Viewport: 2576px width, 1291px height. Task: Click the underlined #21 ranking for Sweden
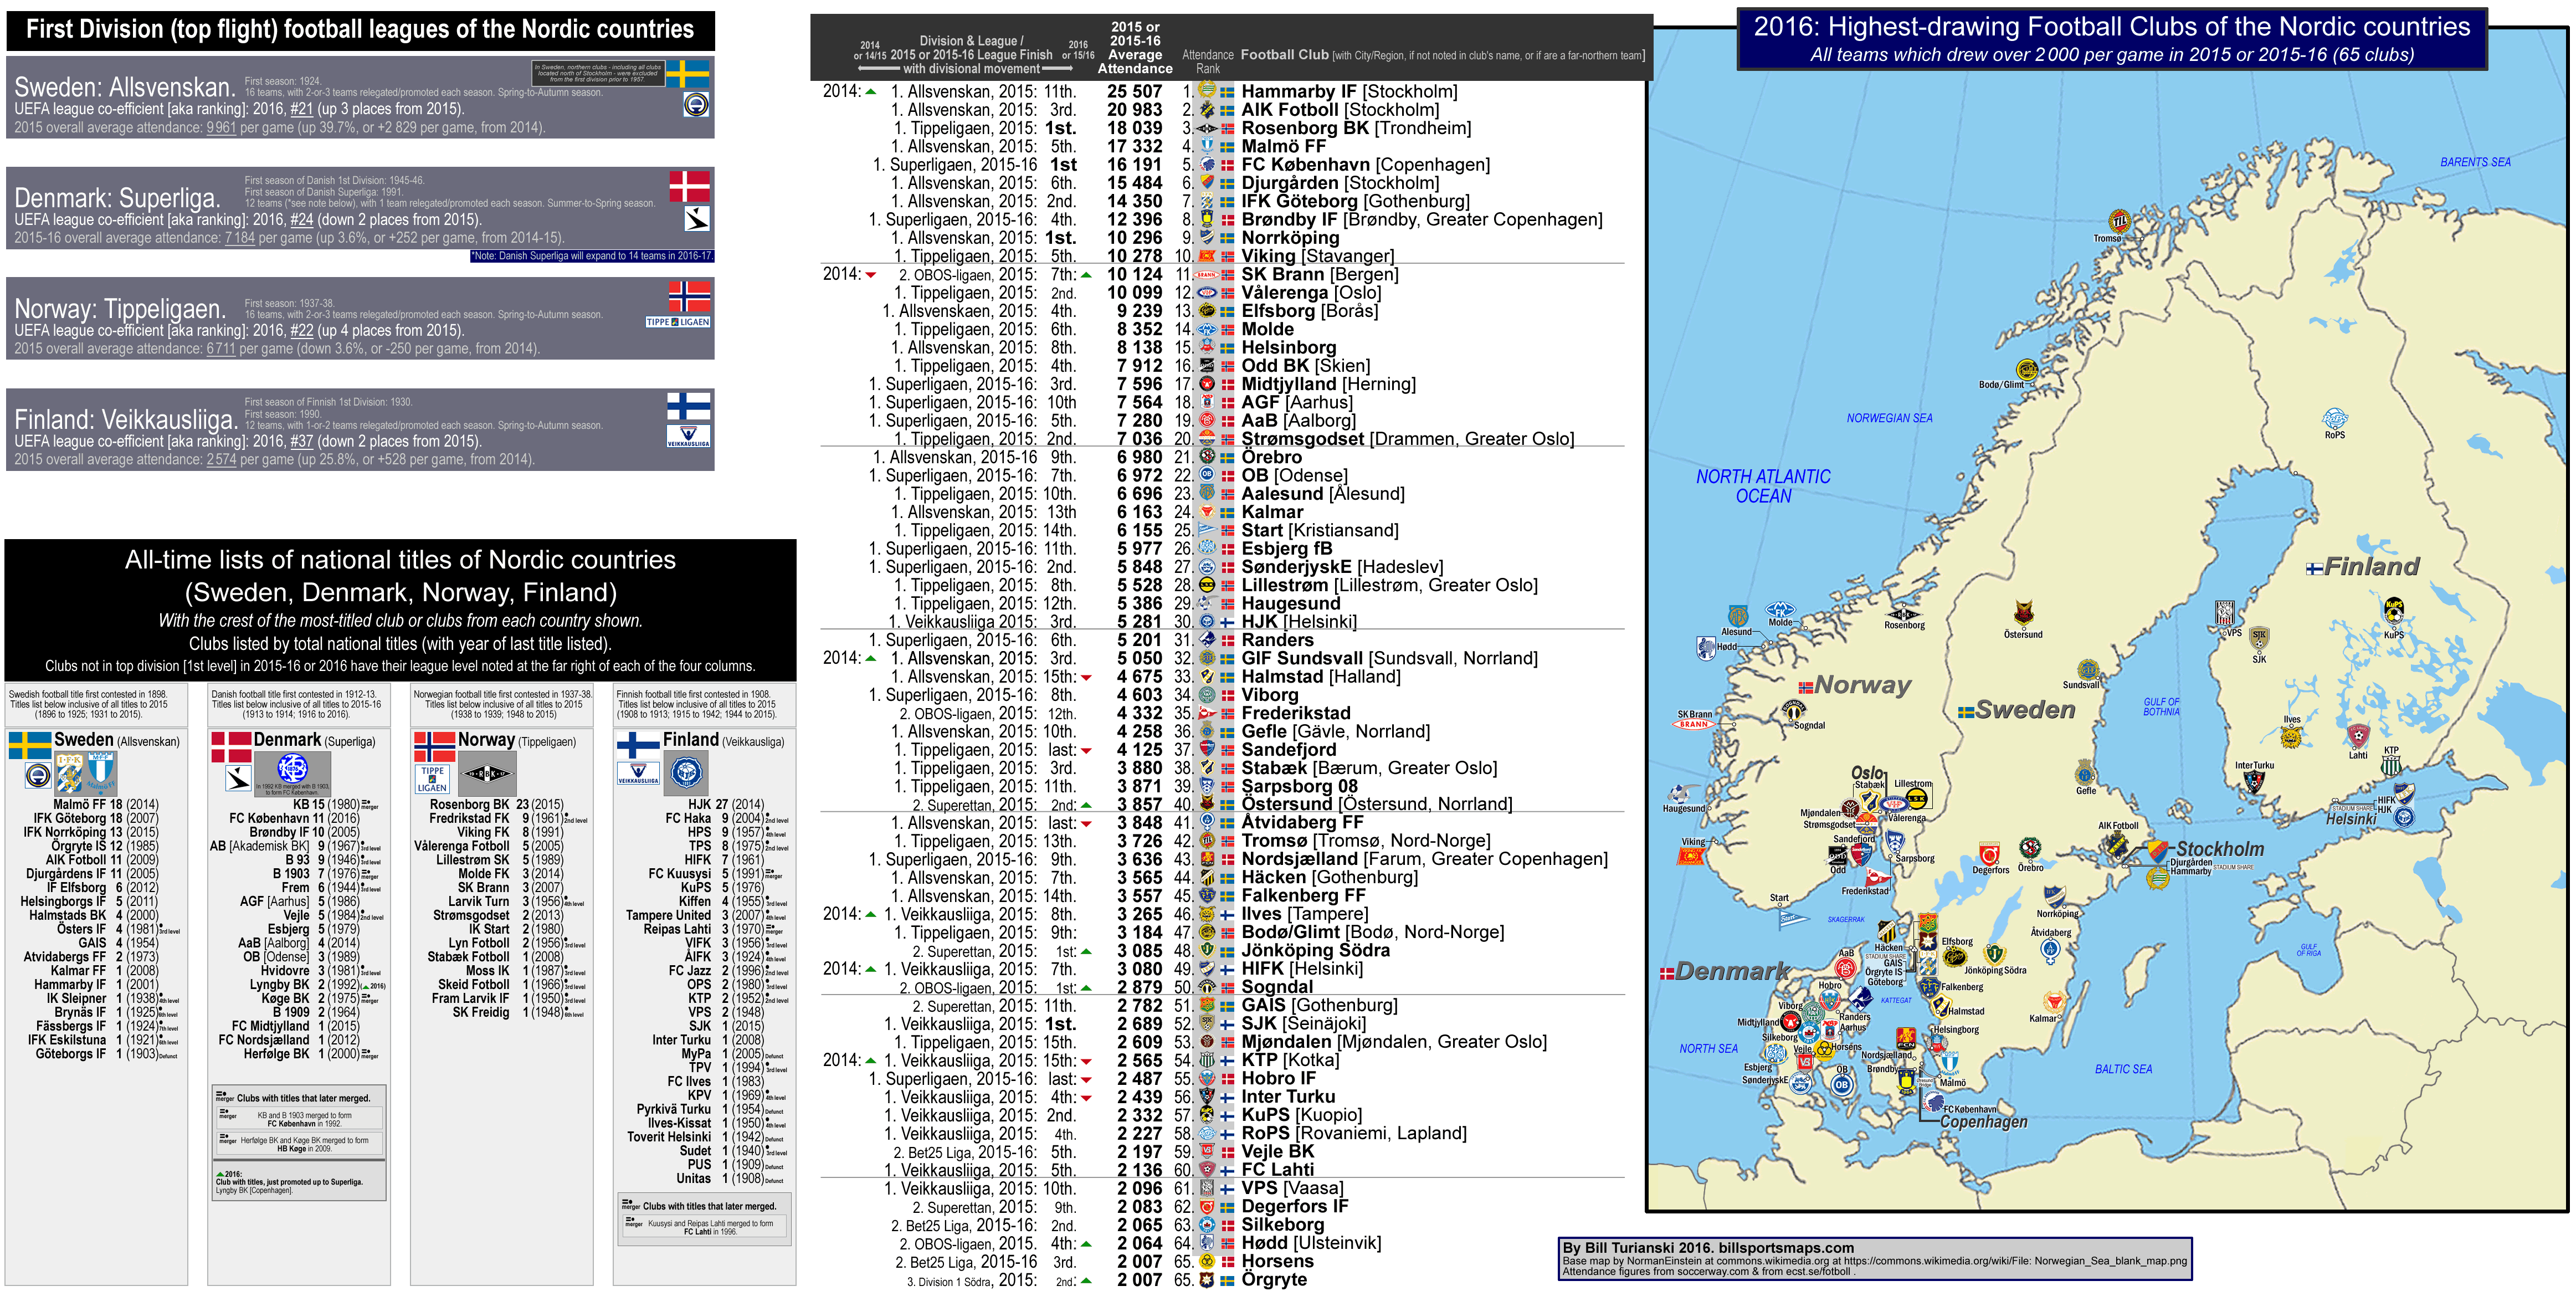point(301,109)
